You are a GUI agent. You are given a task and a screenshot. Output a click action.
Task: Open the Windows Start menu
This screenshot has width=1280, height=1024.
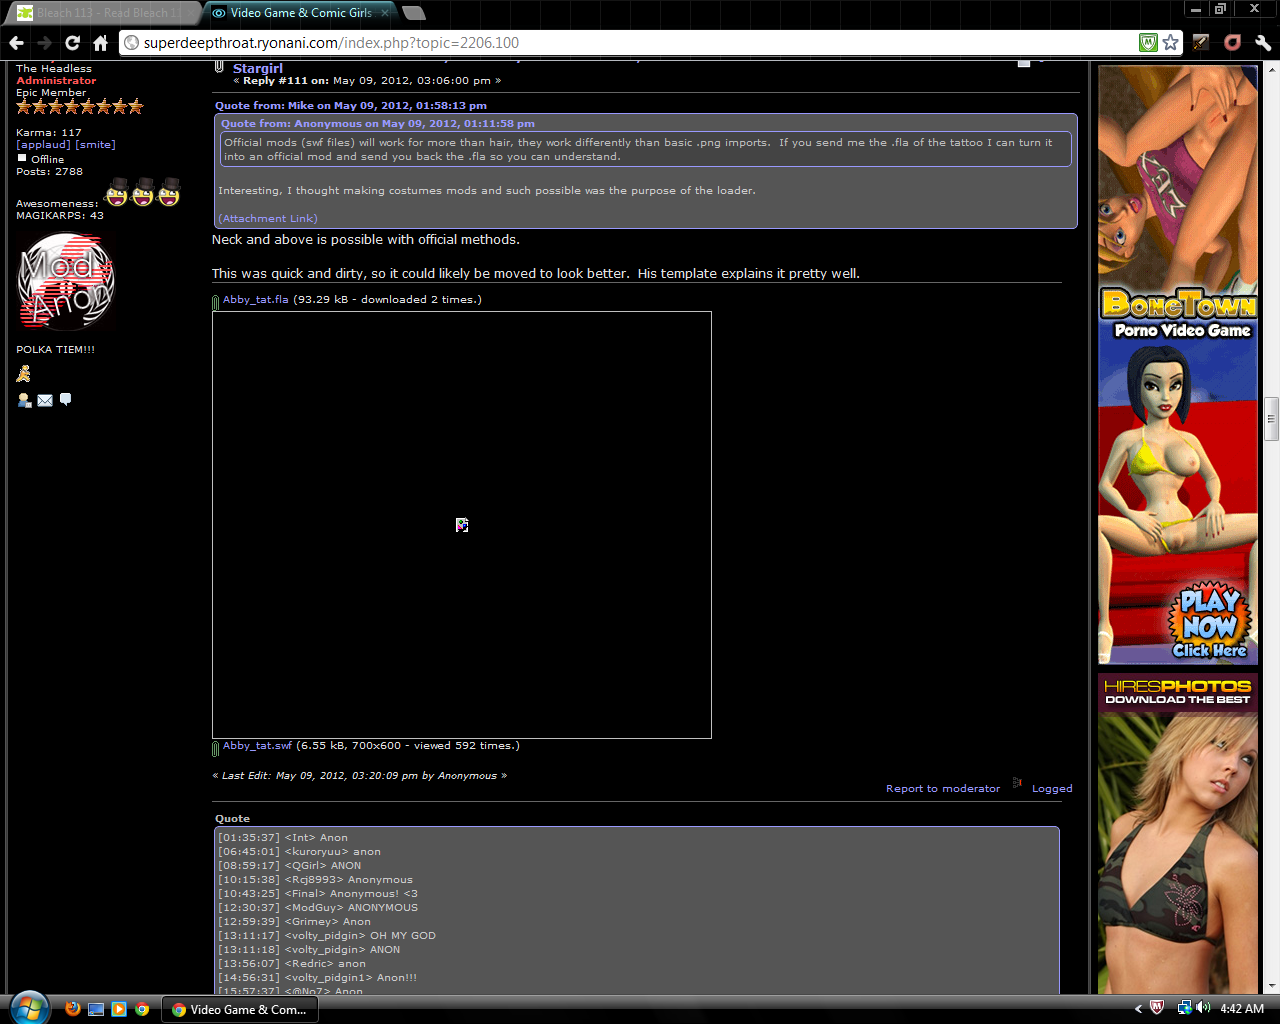point(27,1007)
